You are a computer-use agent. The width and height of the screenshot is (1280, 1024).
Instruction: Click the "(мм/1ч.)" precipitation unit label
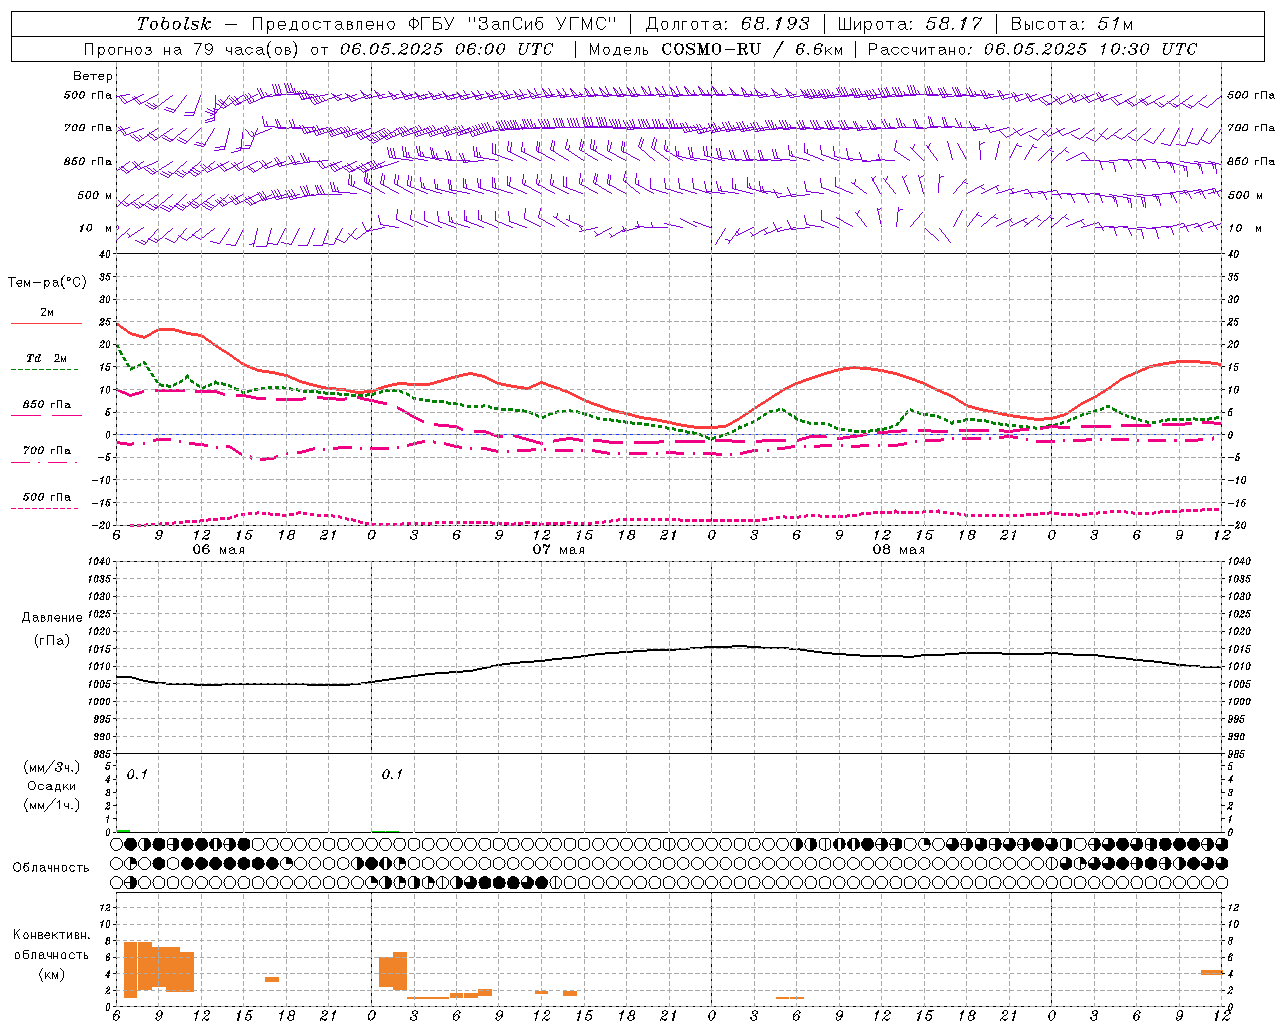coord(51,805)
